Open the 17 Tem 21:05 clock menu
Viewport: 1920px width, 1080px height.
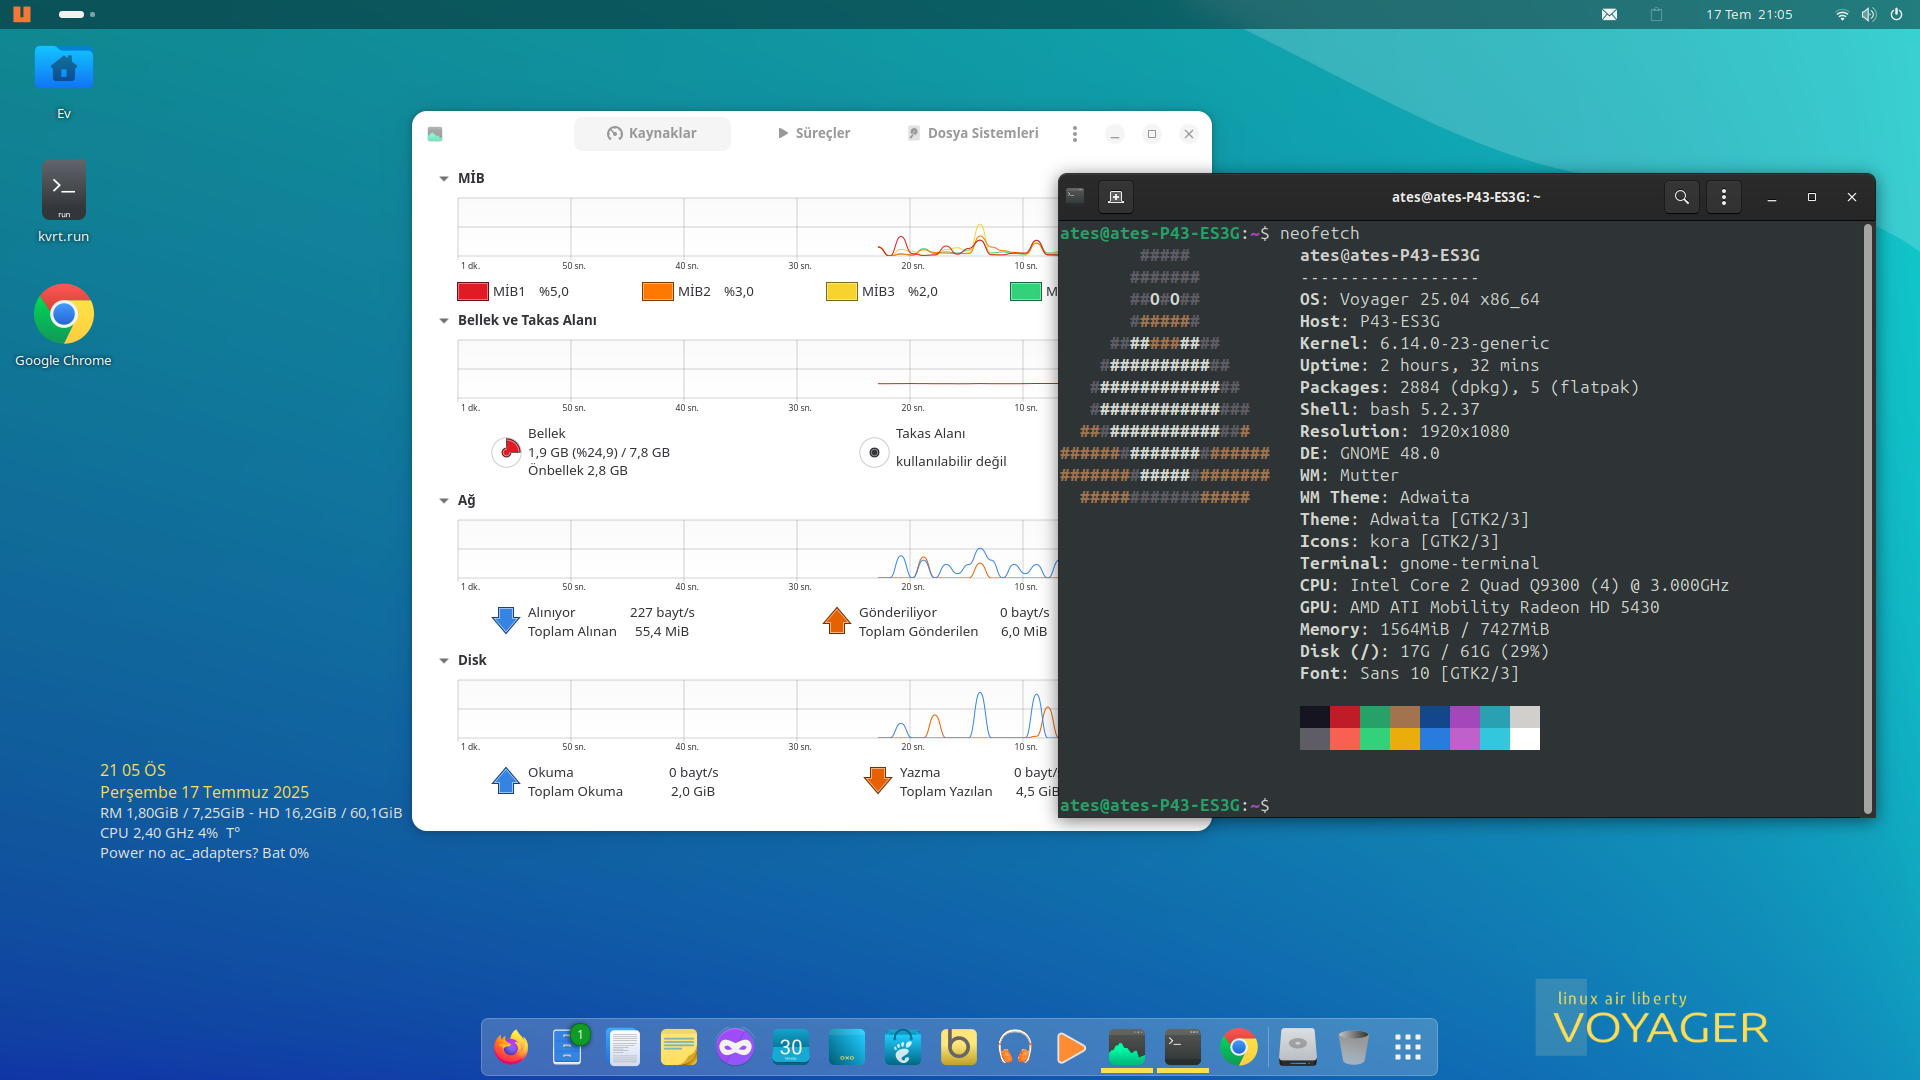pos(1749,15)
